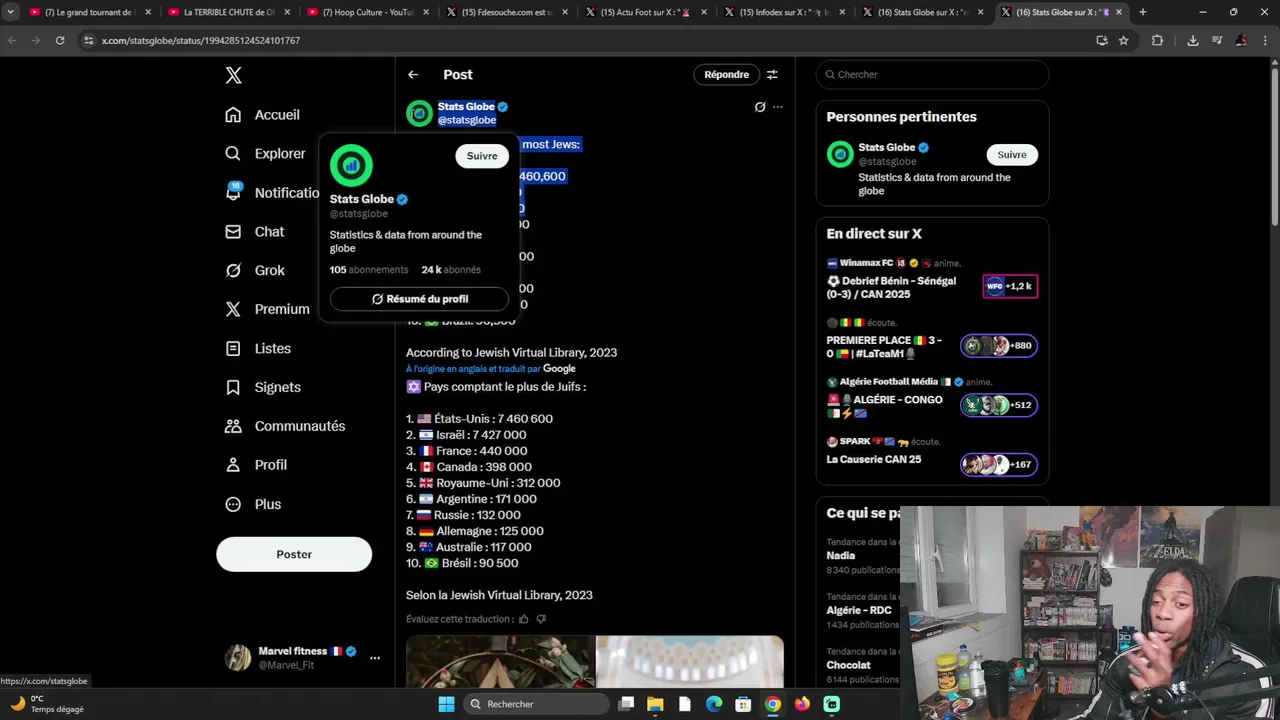Open Windows Start menu
Viewport: 1280px width, 720px height.
[x=446, y=704]
